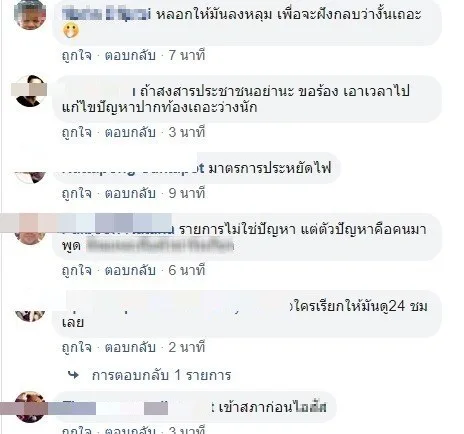
Task: Click the blurred name on the มาตรการประหยัดไฟ comment
Action: (133, 168)
